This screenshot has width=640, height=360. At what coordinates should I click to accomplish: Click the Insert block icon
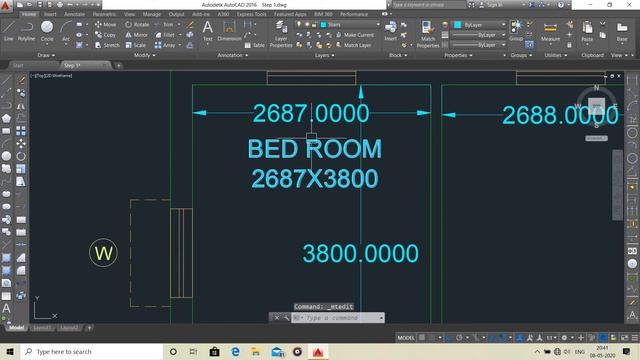[391, 31]
